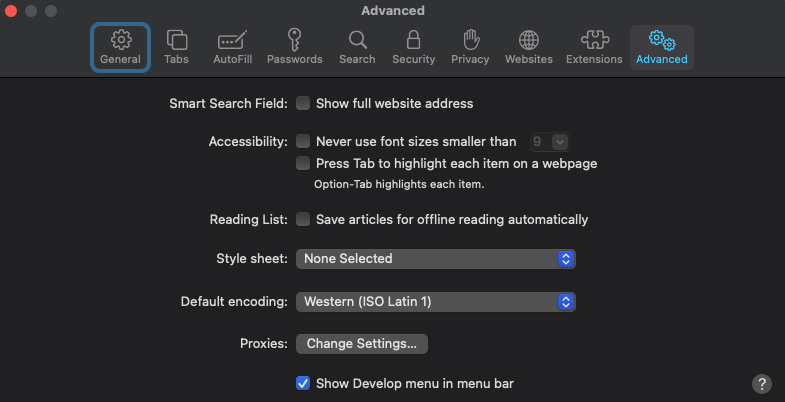Open the Extensions puzzle piece tab
The width and height of the screenshot is (785, 402).
point(594,48)
